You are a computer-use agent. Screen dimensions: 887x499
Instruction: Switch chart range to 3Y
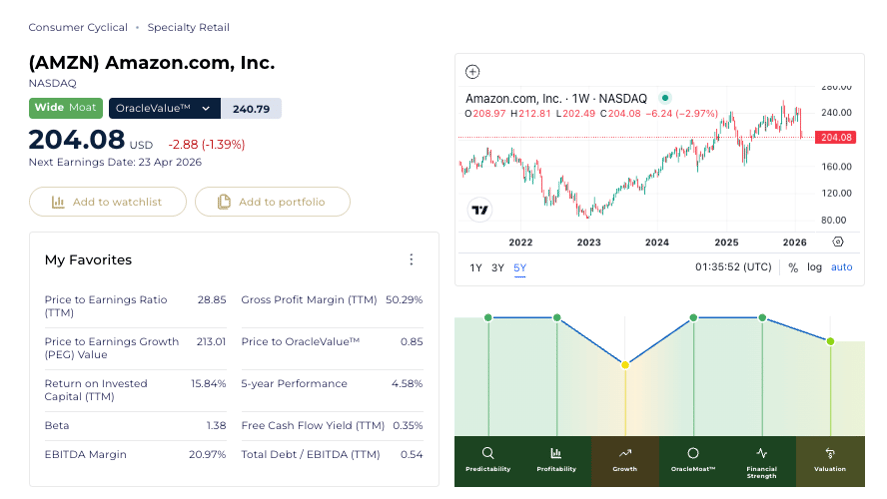tap(497, 268)
